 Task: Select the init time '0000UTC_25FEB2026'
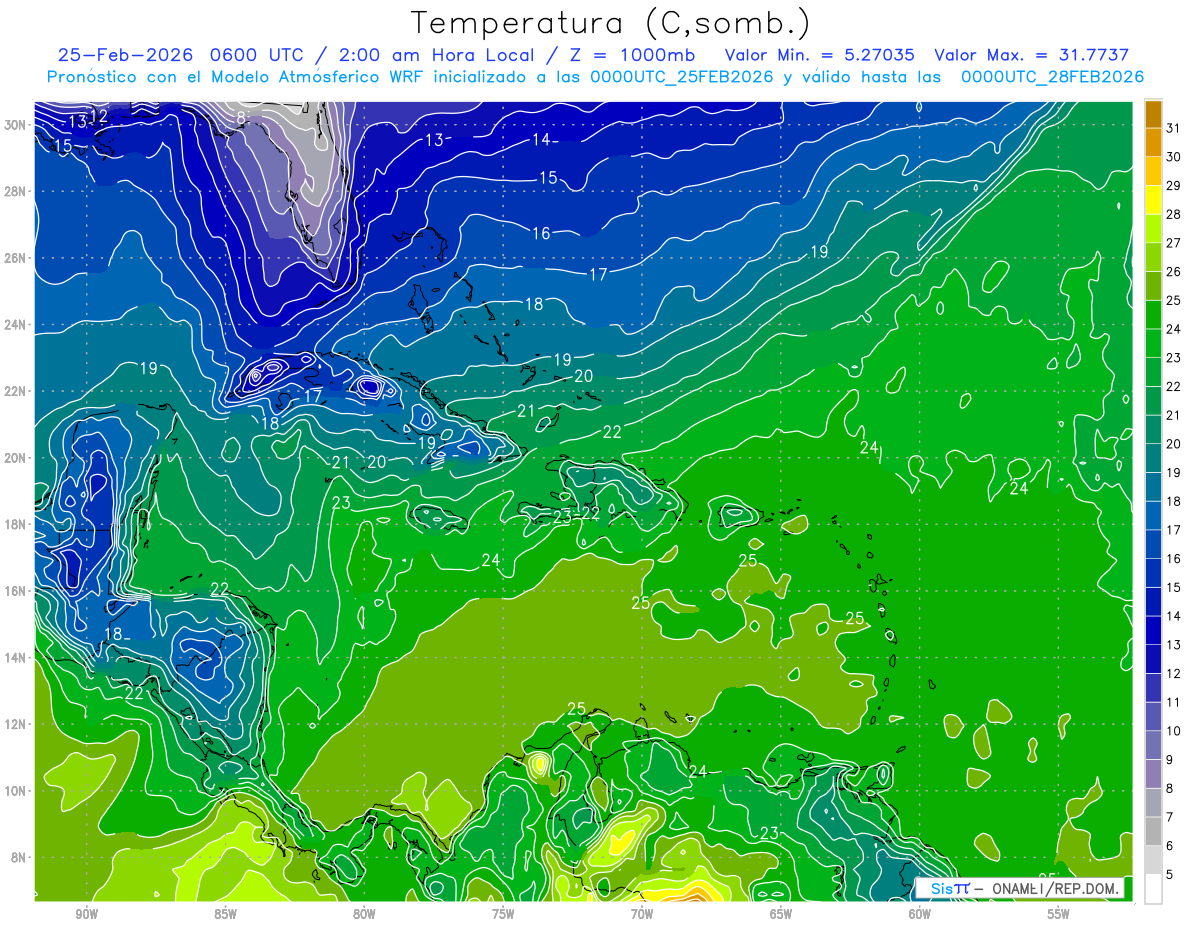[682, 77]
